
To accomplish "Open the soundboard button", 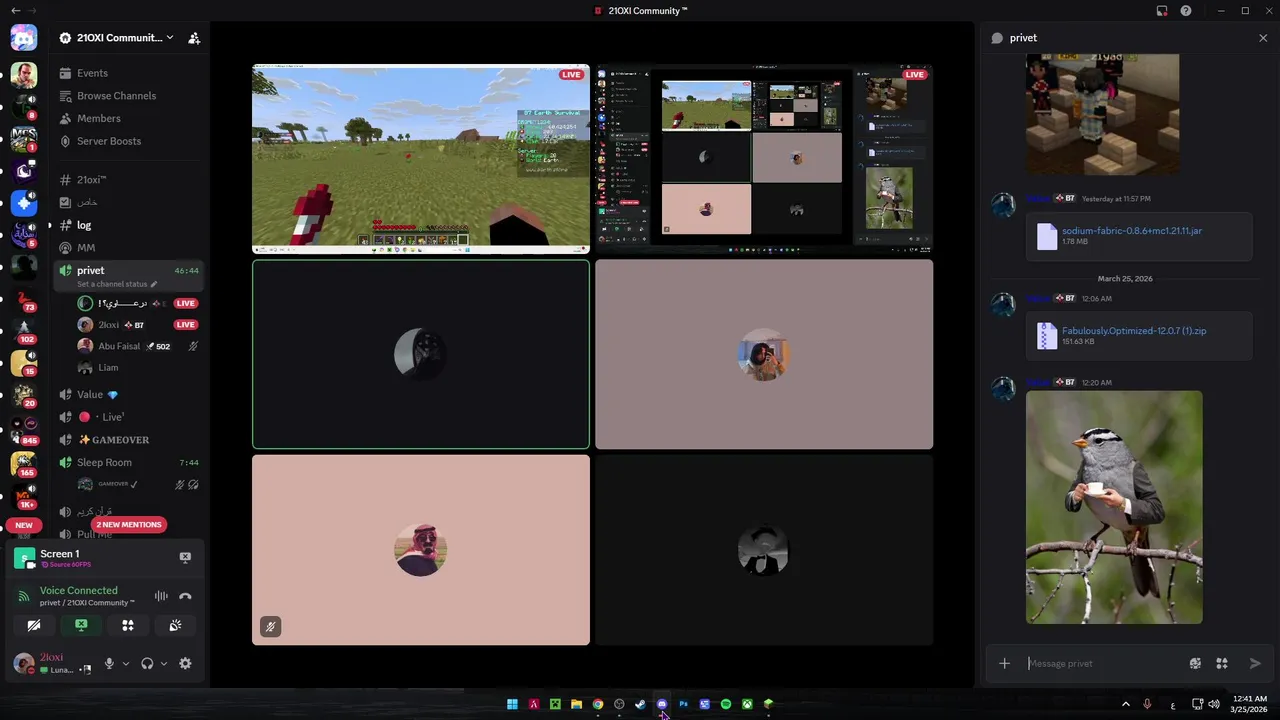I will (x=175, y=625).
